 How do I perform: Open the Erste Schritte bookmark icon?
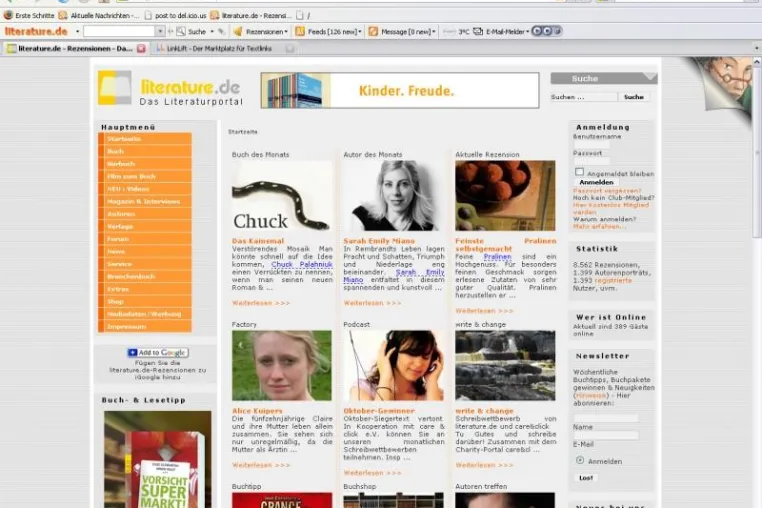8,16
